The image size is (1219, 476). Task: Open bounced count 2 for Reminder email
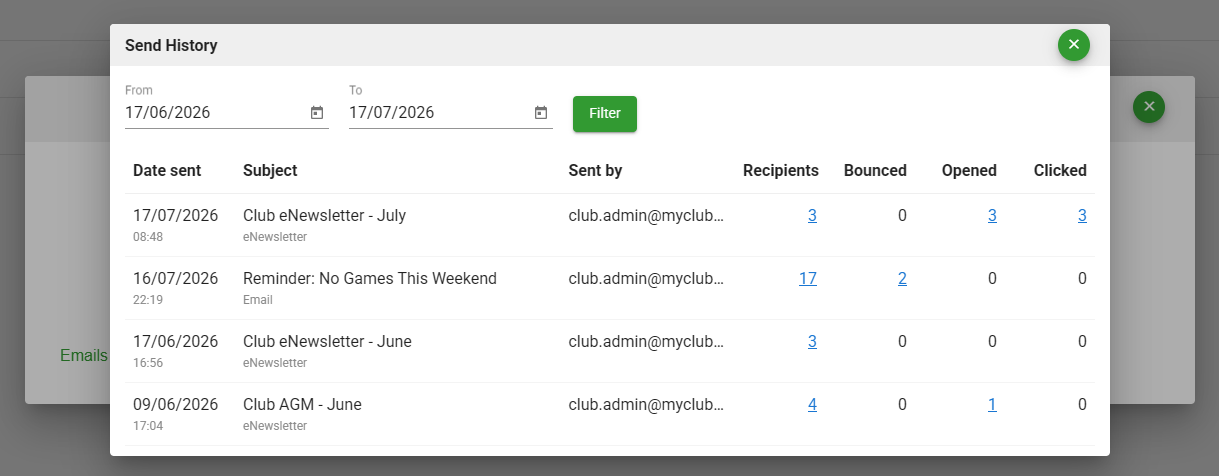[x=902, y=278]
